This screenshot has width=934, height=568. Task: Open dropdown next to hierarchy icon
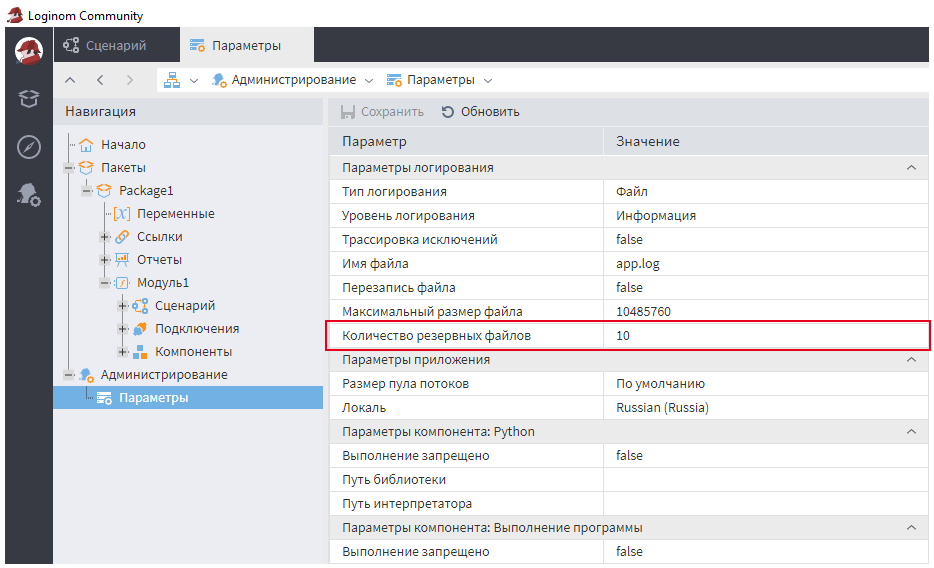(x=194, y=80)
